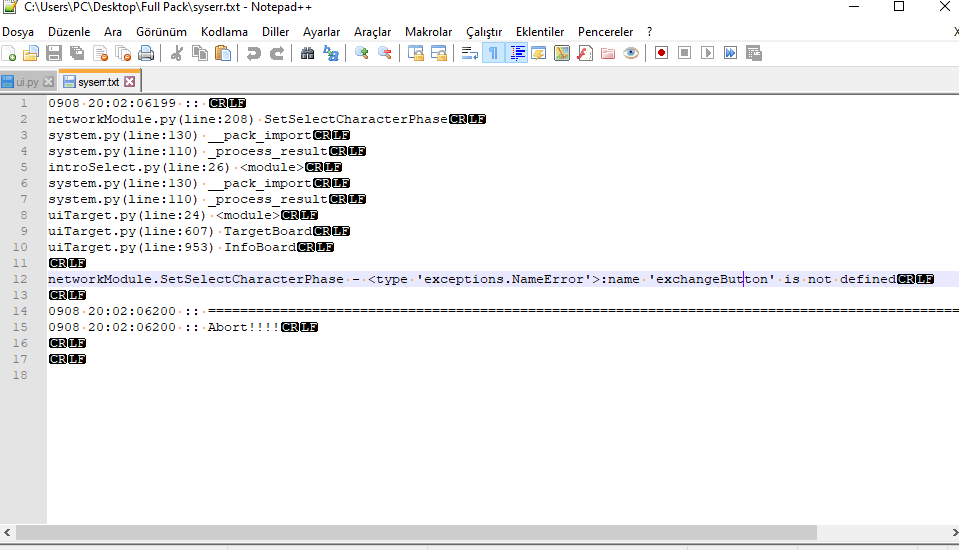Open Find with the binoculars icon
This screenshot has height=550, width=959.
coord(308,53)
